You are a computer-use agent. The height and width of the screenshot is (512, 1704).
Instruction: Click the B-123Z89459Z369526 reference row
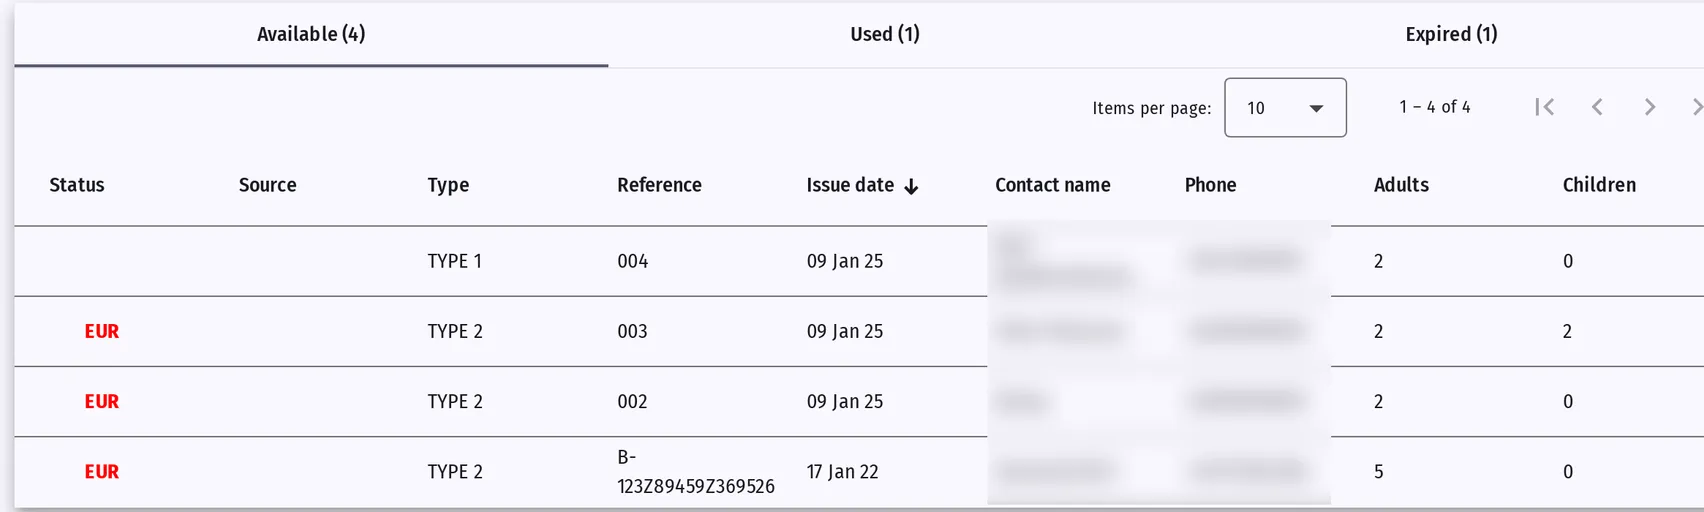(x=859, y=472)
